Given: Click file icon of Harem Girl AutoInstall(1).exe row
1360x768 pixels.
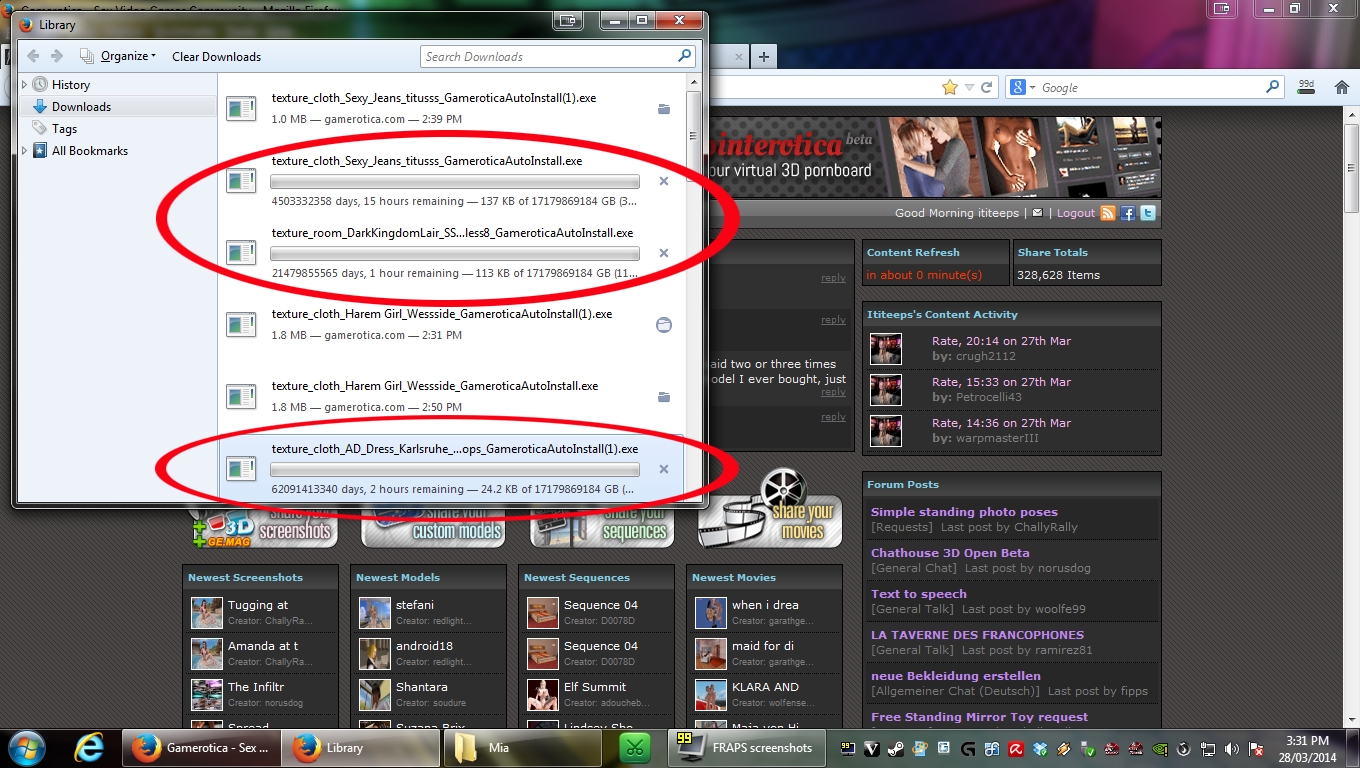Looking at the screenshot, I should [241, 325].
